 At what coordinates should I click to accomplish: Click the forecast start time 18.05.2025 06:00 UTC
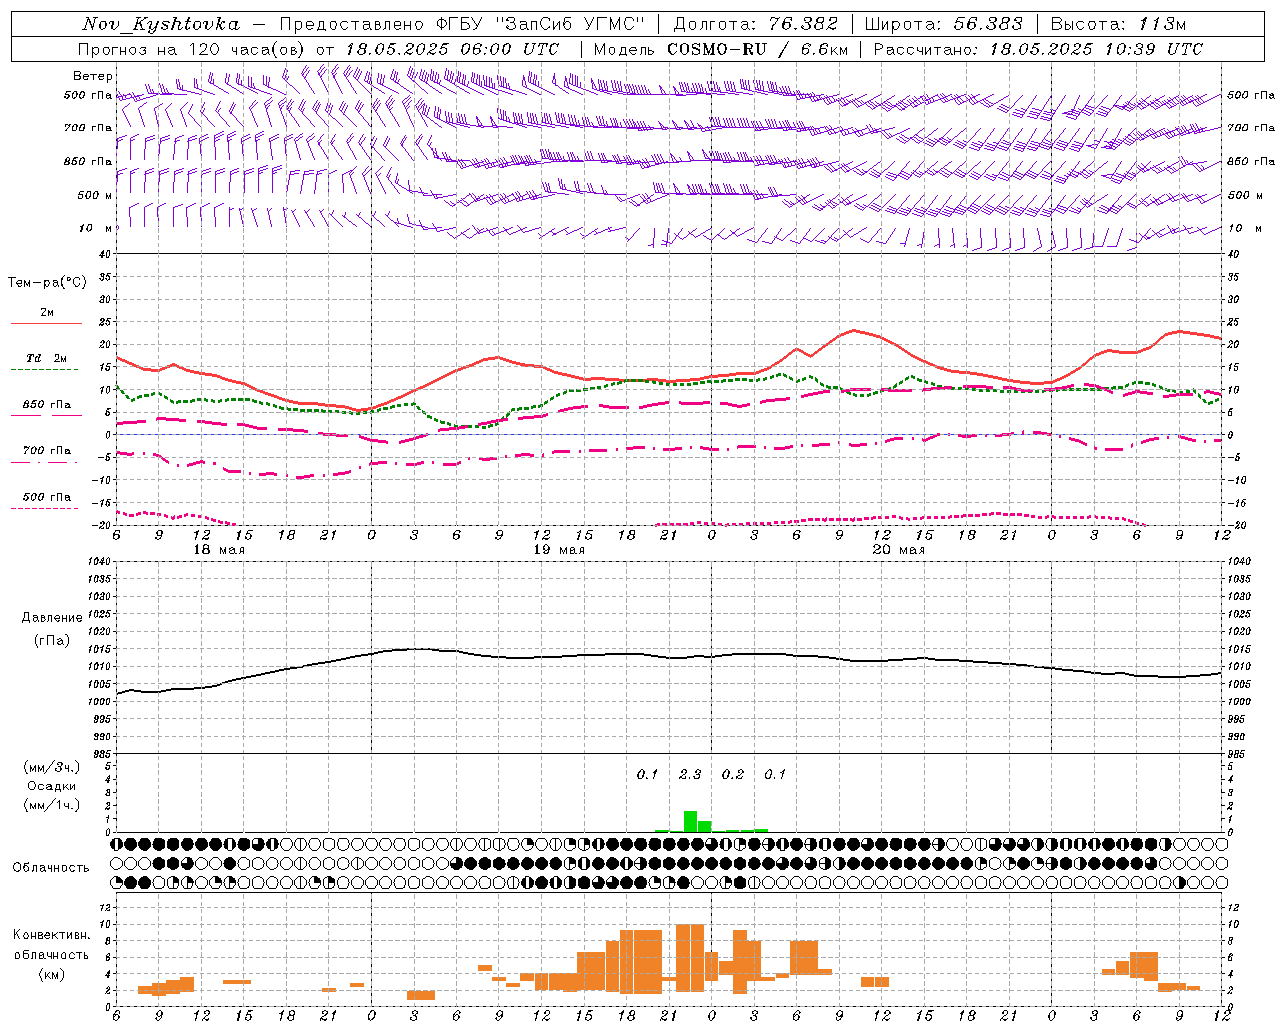452,49
